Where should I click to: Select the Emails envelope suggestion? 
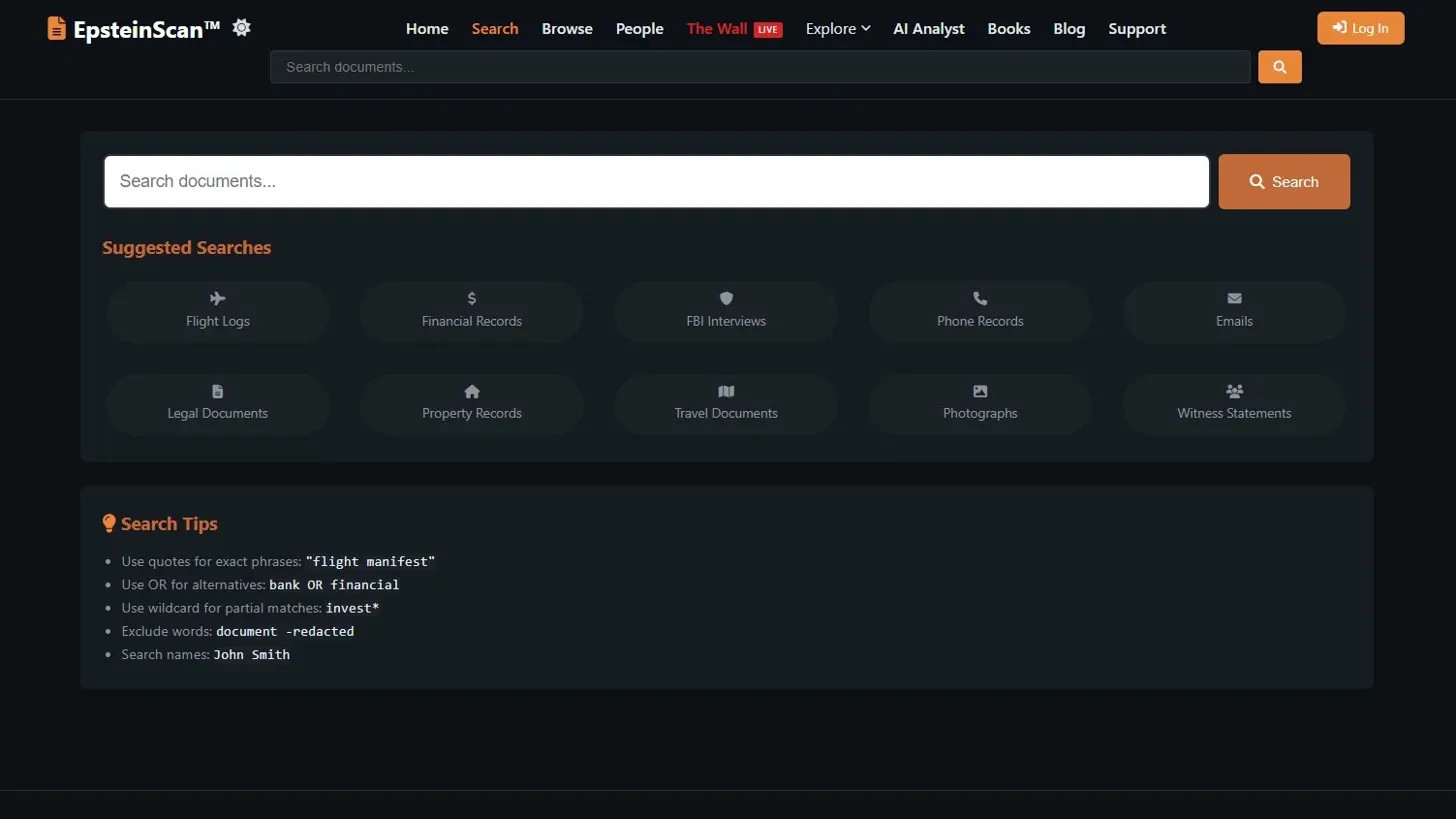tap(1234, 312)
